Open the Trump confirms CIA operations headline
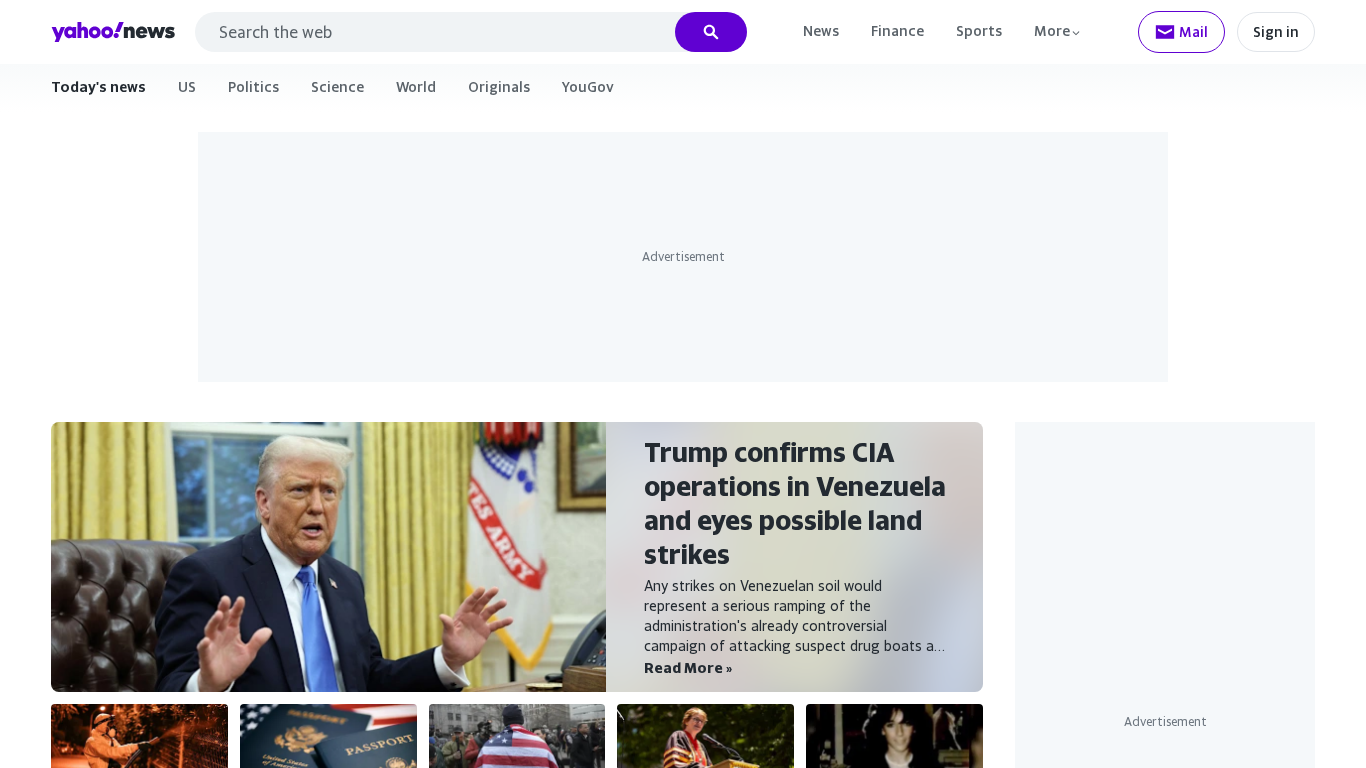 coord(795,503)
